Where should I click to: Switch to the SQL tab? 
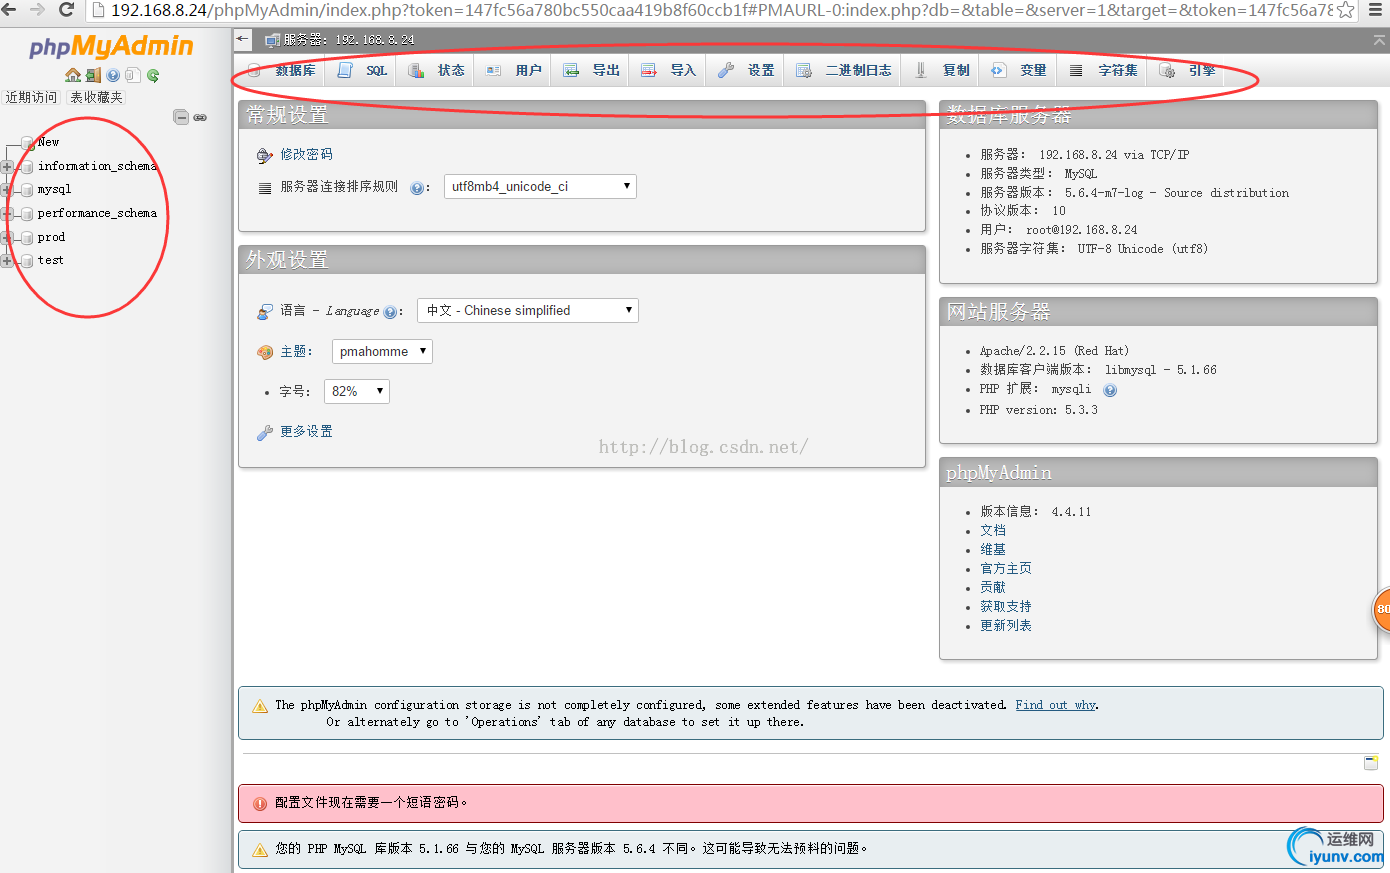[362, 71]
